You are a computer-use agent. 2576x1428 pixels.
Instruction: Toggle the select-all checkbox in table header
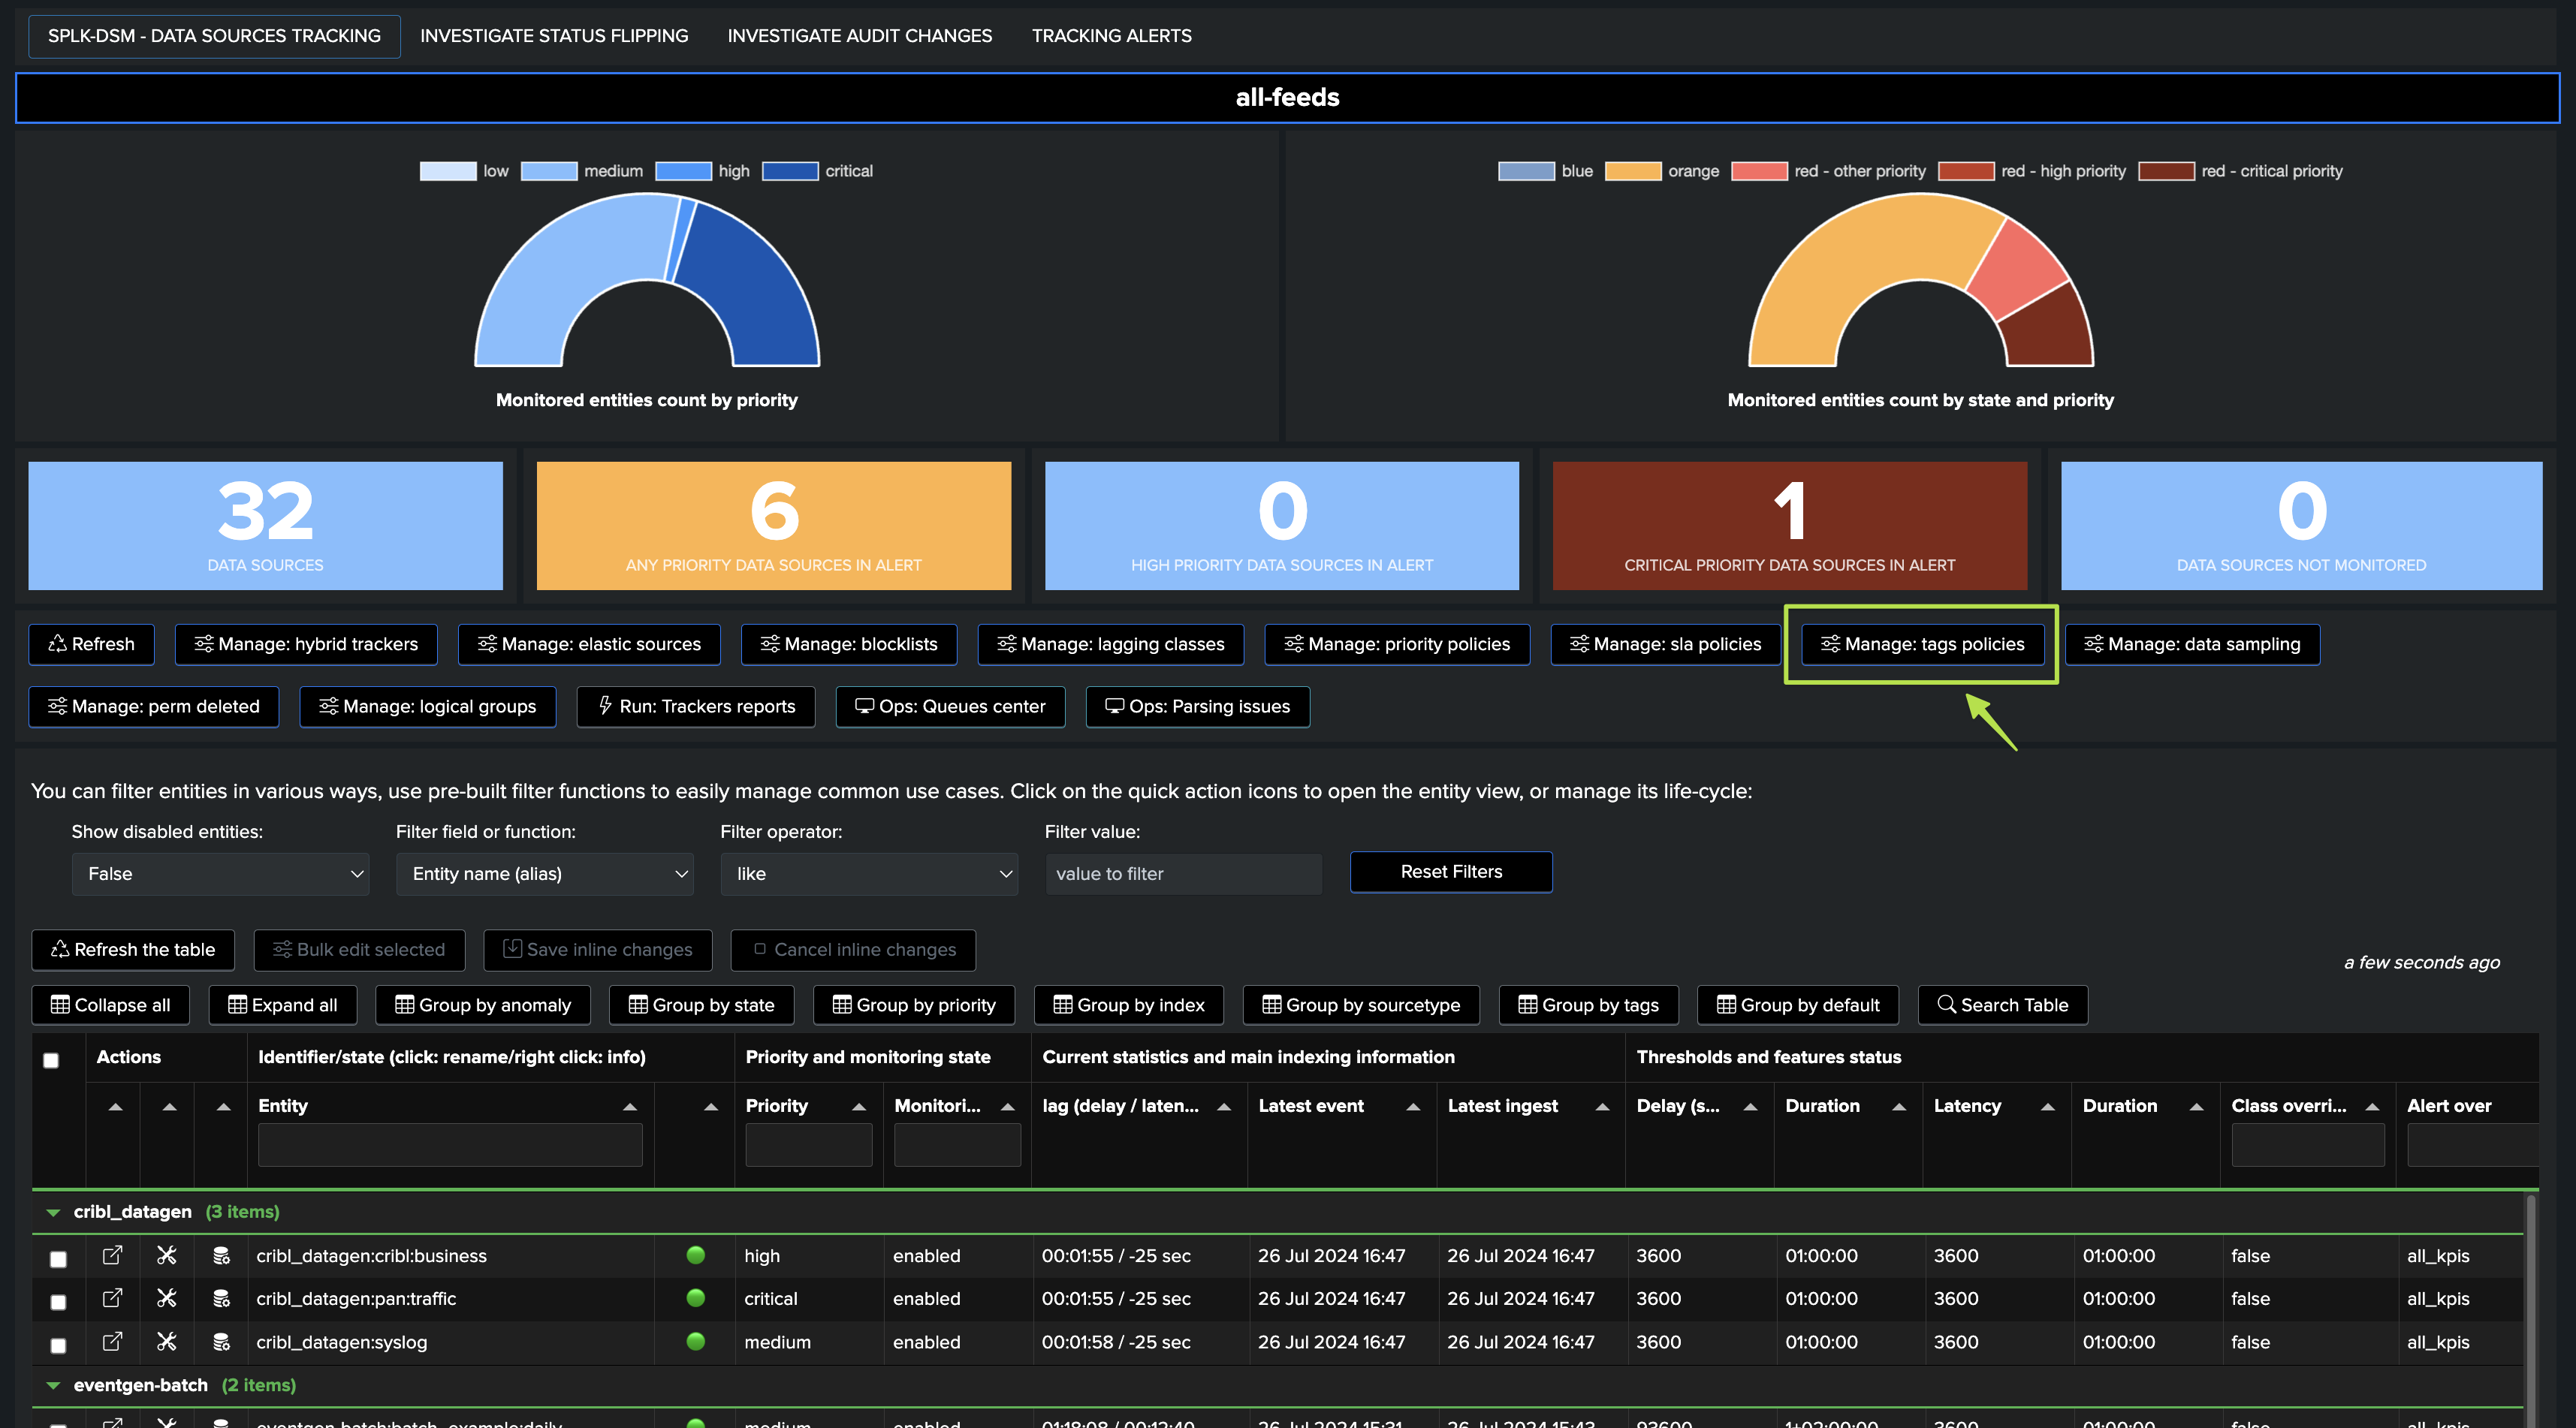[x=51, y=1060]
